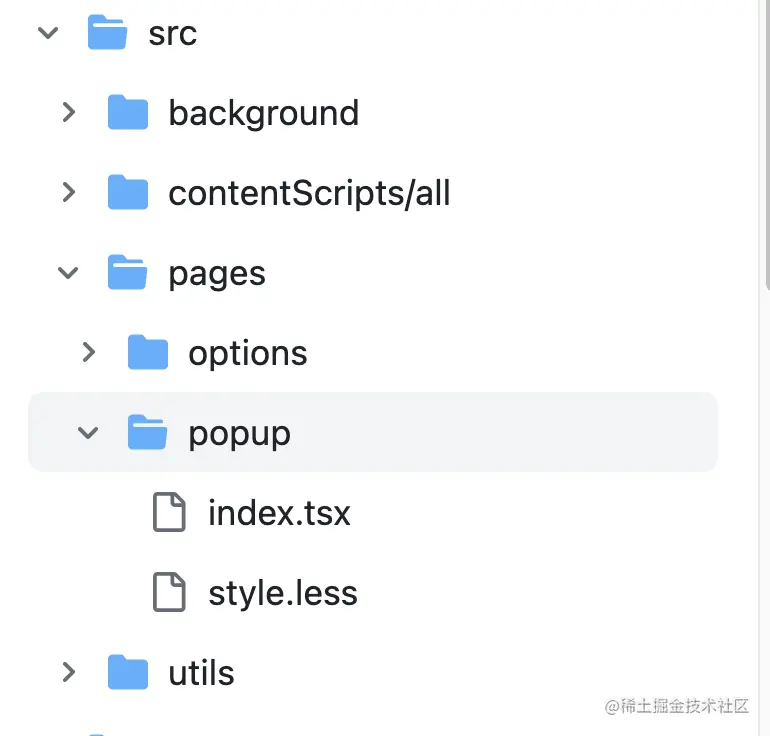This screenshot has width=770, height=736.
Task: Select the background folder label
Action: pos(264,113)
